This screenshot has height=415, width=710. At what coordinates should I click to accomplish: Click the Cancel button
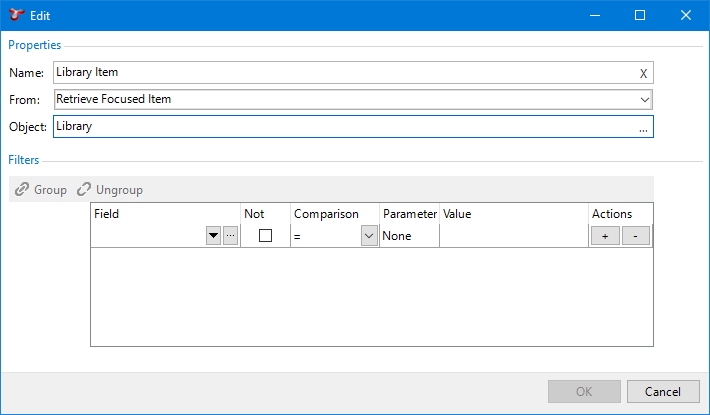point(662,391)
